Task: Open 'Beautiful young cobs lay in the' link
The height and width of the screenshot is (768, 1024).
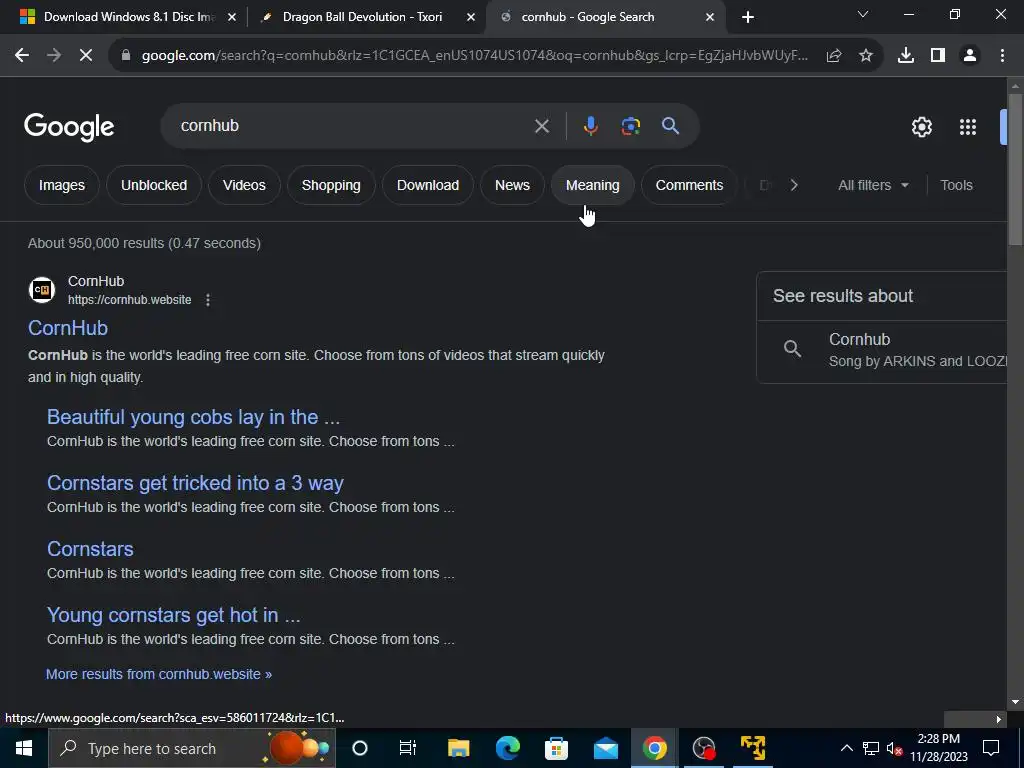Action: click(x=193, y=417)
